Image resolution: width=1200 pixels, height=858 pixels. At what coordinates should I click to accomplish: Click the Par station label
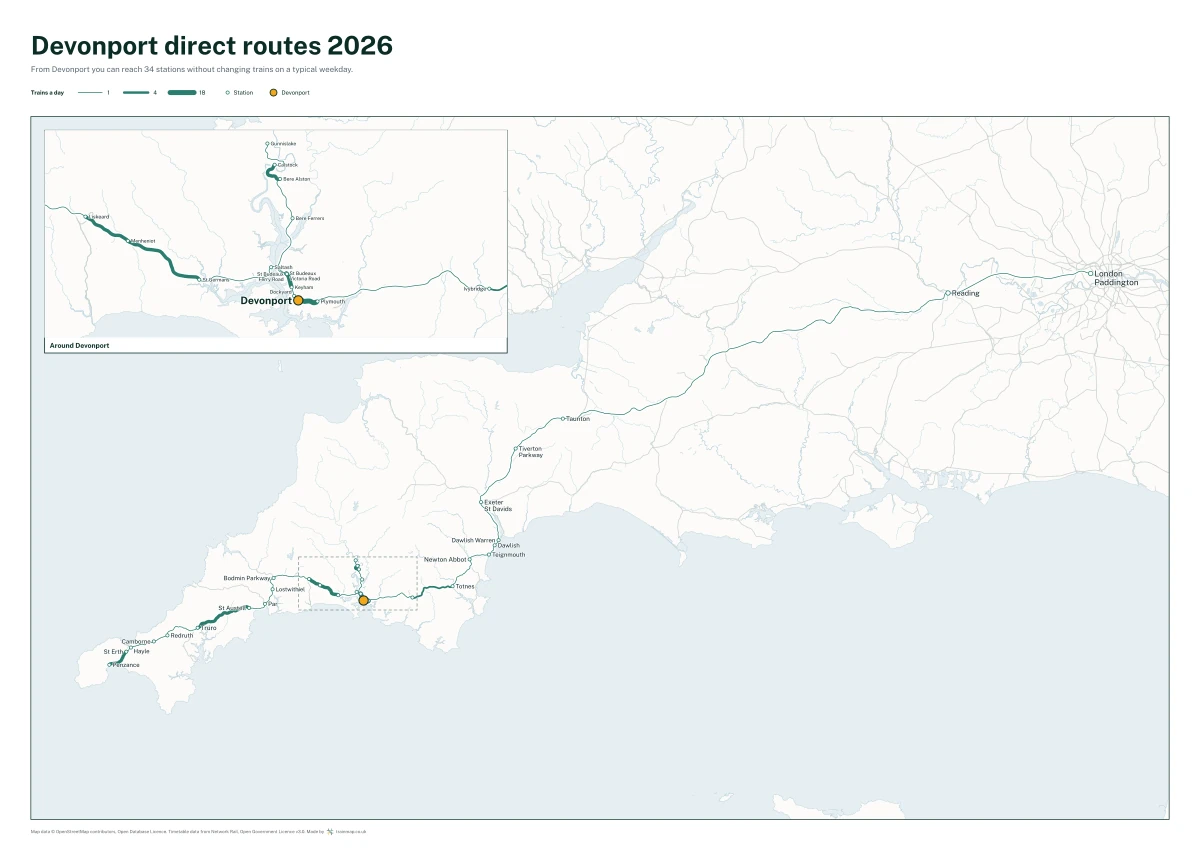[272, 604]
